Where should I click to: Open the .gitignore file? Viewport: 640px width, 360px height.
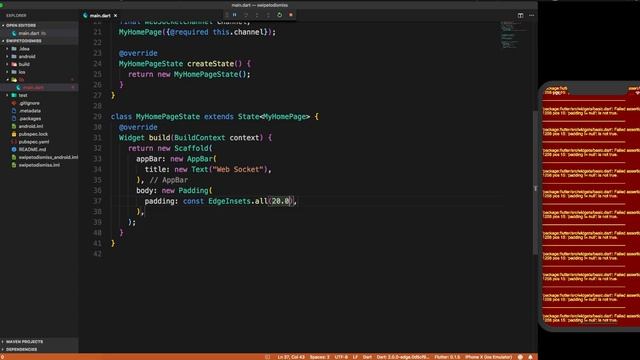coord(39,103)
